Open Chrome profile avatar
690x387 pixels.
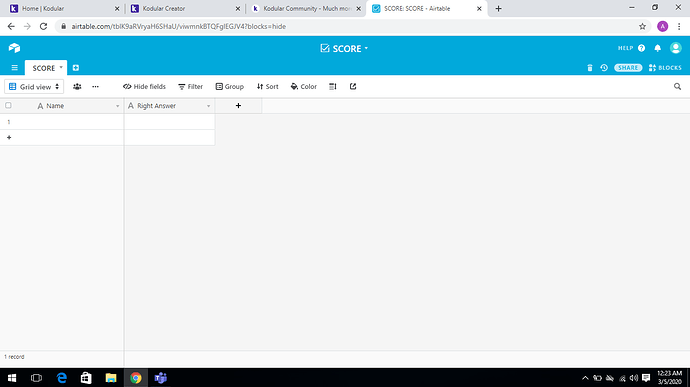coord(662,26)
